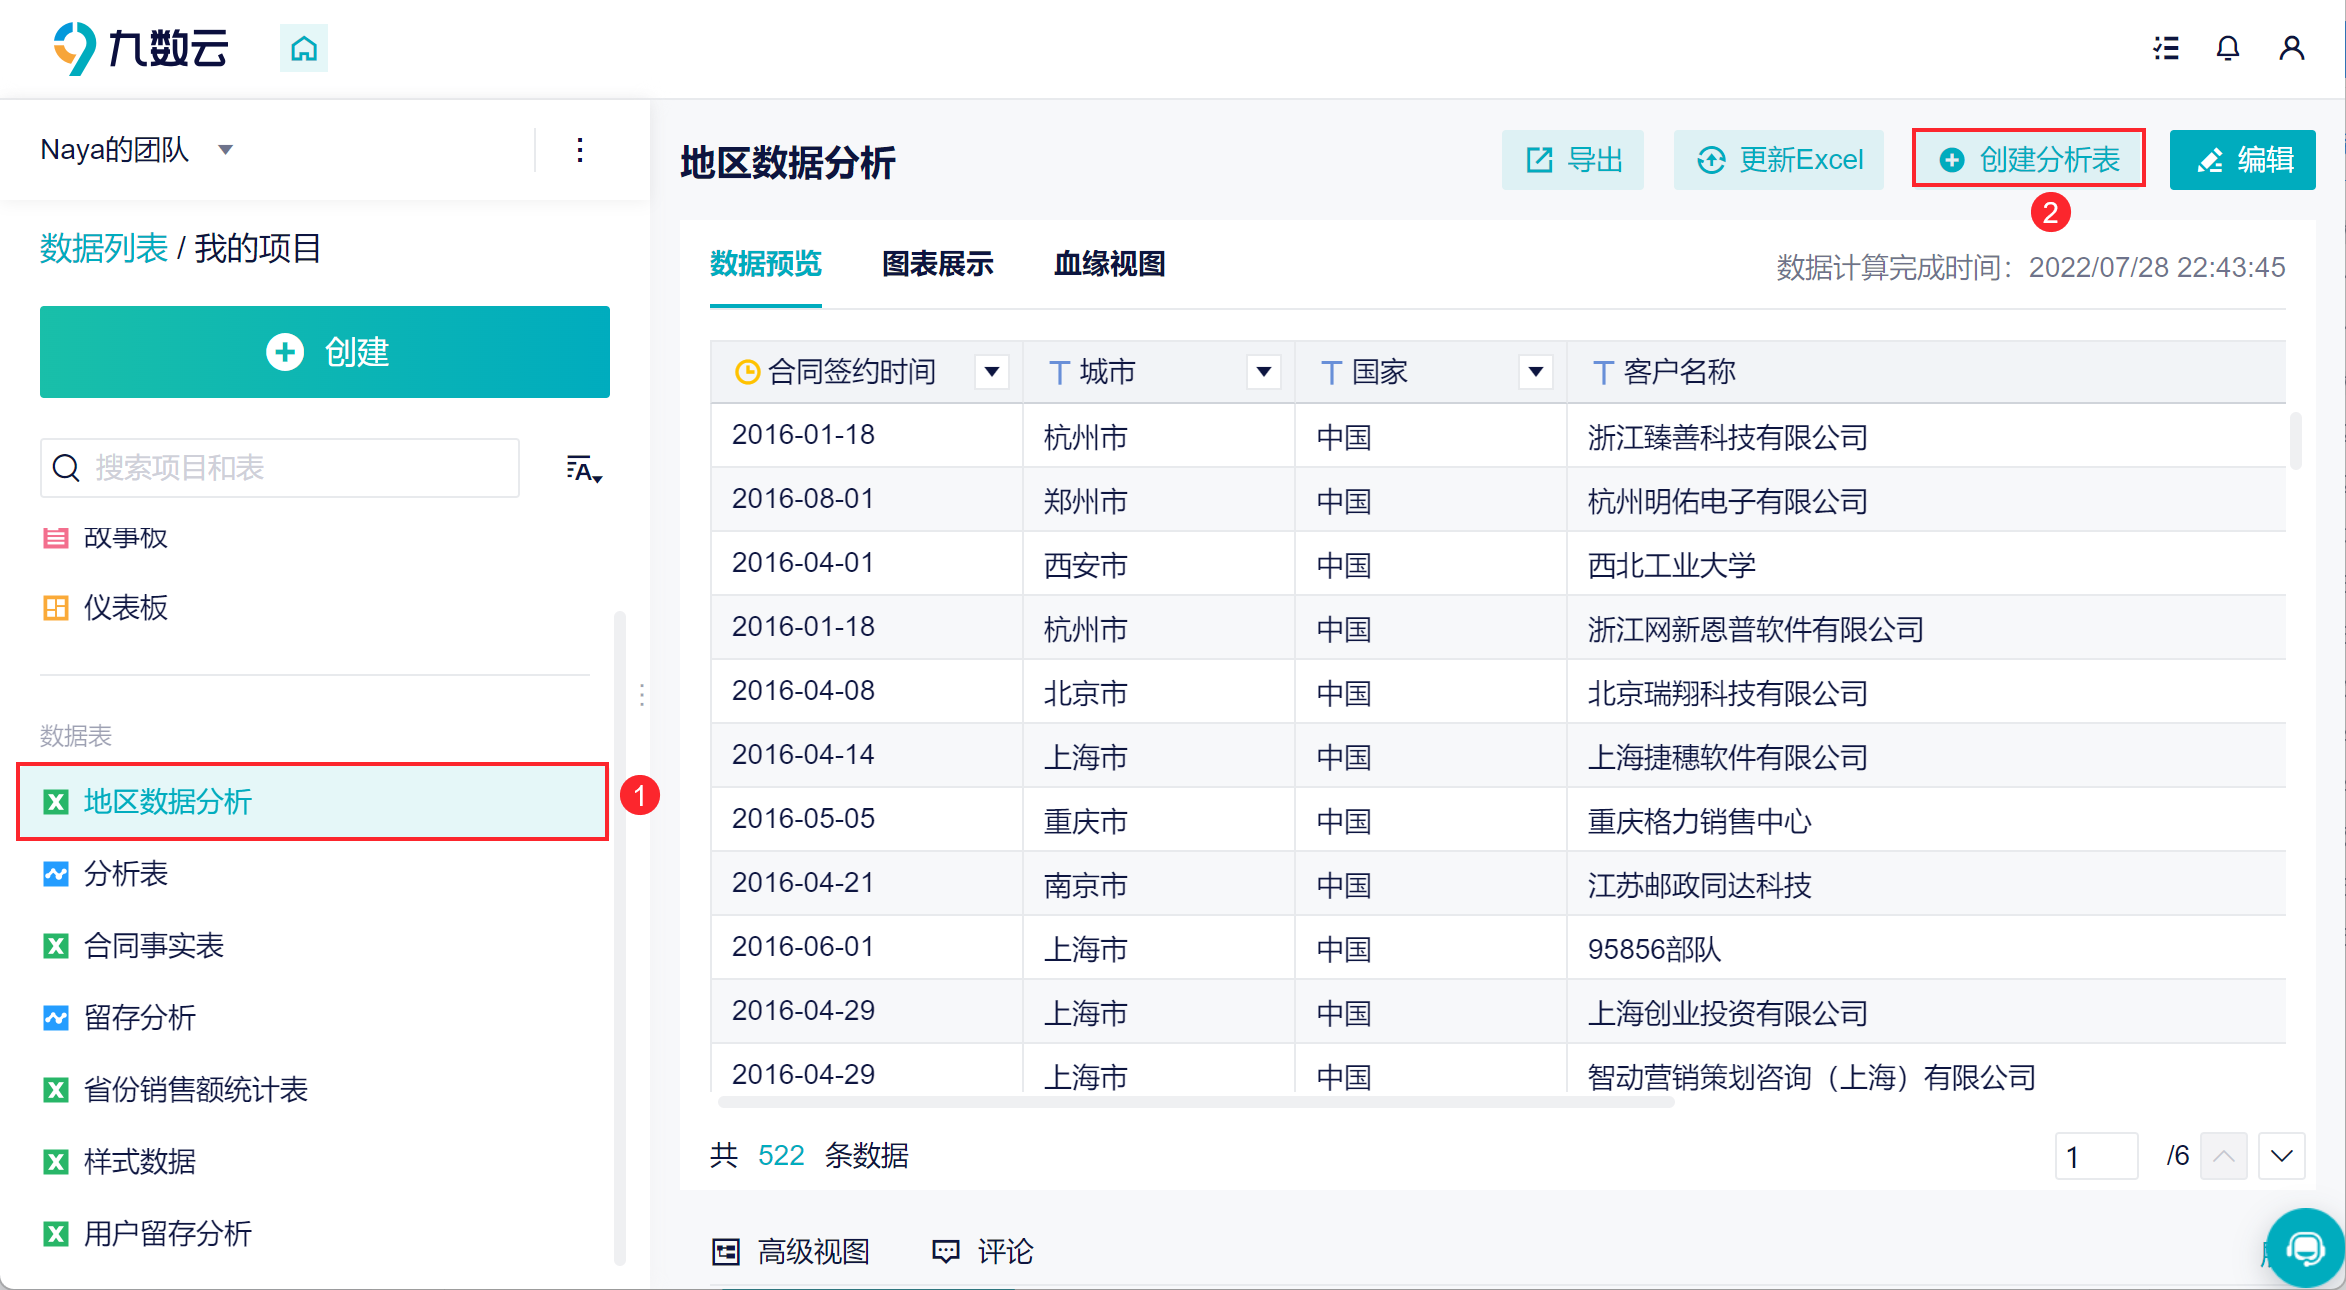Click the home icon in top bar
2346x1290 pixels.
click(304, 48)
